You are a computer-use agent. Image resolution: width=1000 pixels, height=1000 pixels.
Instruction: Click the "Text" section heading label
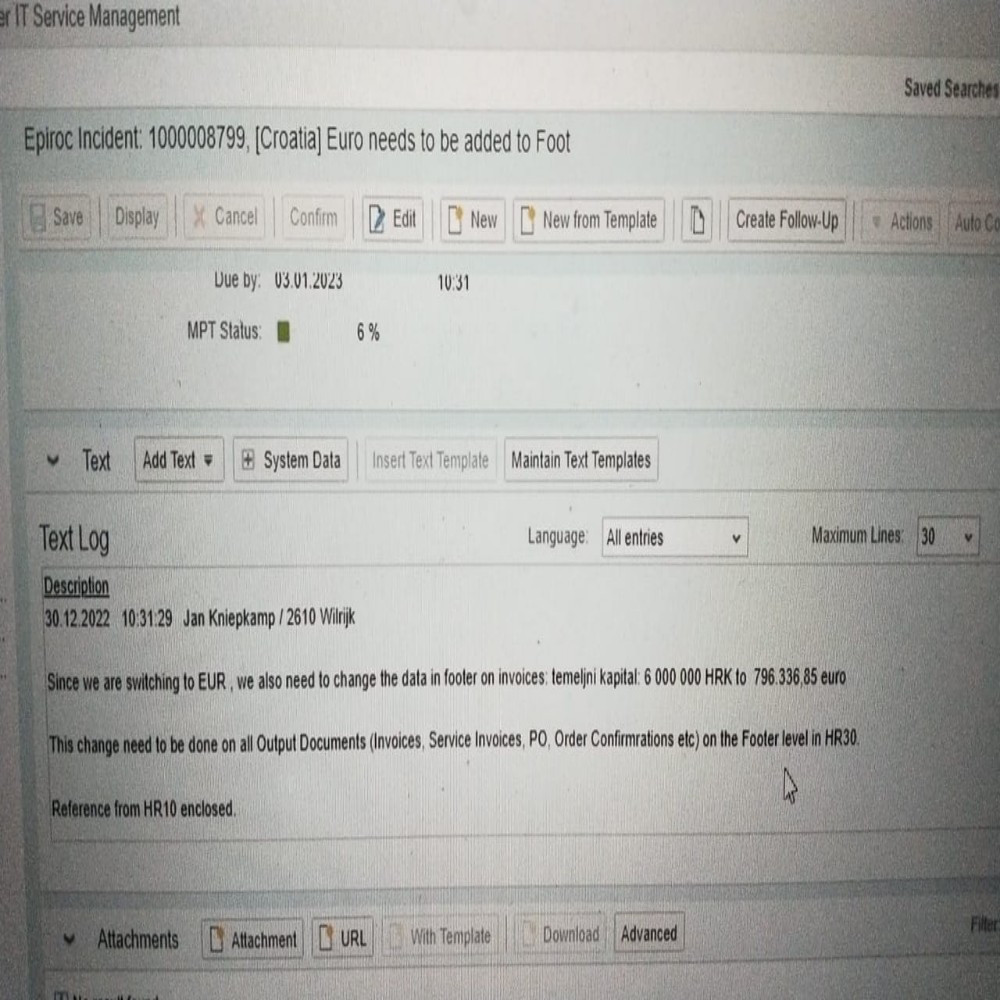(x=96, y=460)
